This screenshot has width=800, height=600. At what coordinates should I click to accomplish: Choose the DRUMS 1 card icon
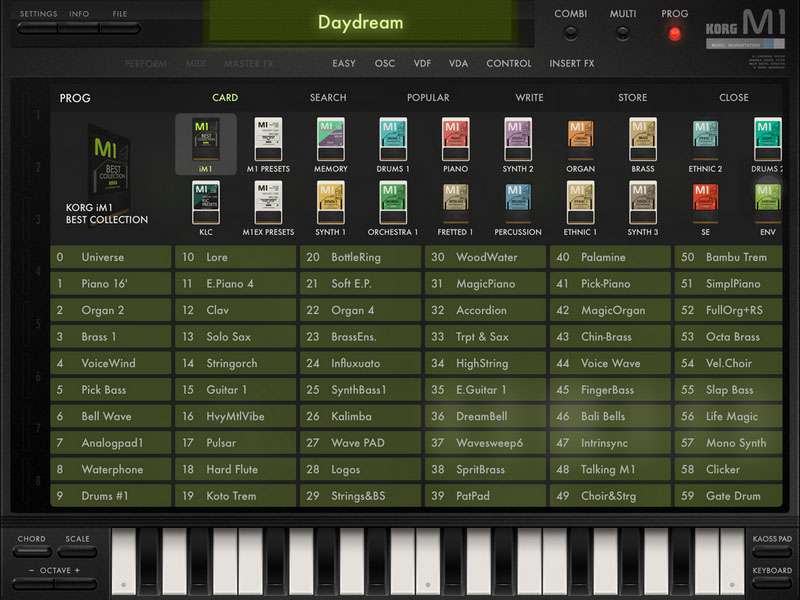(x=393, y=138)
